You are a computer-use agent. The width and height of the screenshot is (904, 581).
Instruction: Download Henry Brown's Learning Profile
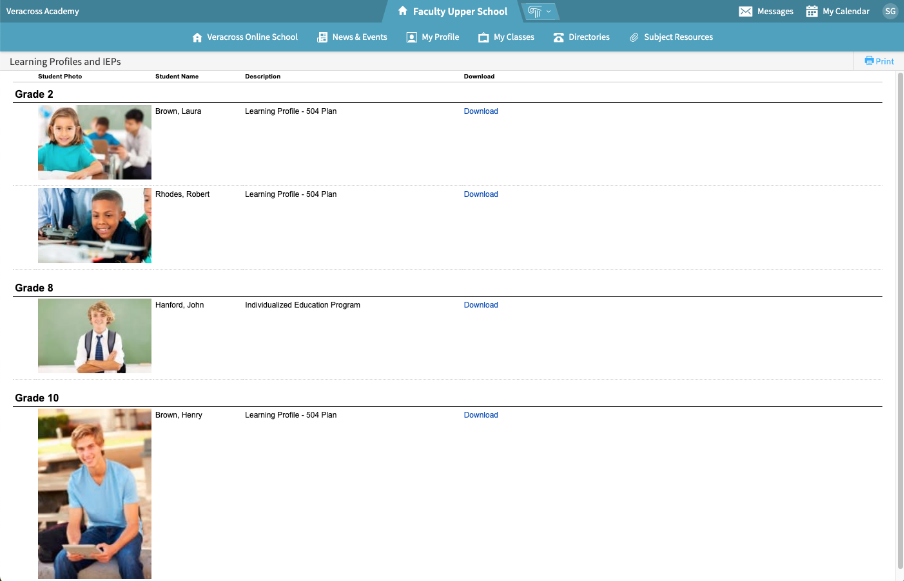(x=480, y=414)
